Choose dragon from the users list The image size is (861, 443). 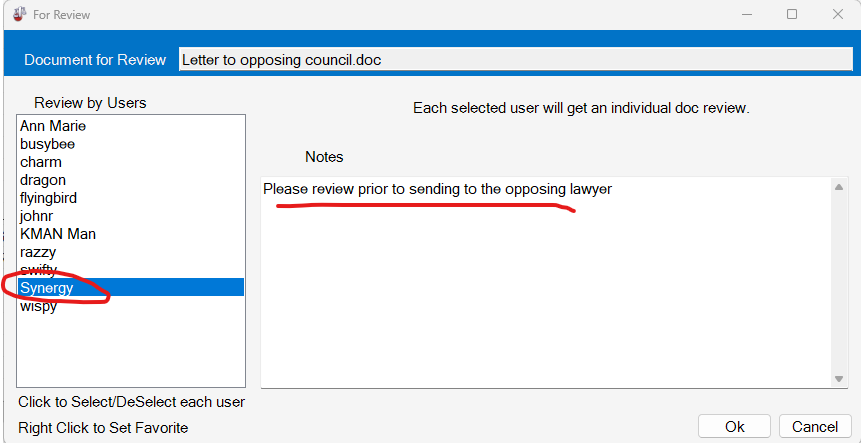coord(43,180)
